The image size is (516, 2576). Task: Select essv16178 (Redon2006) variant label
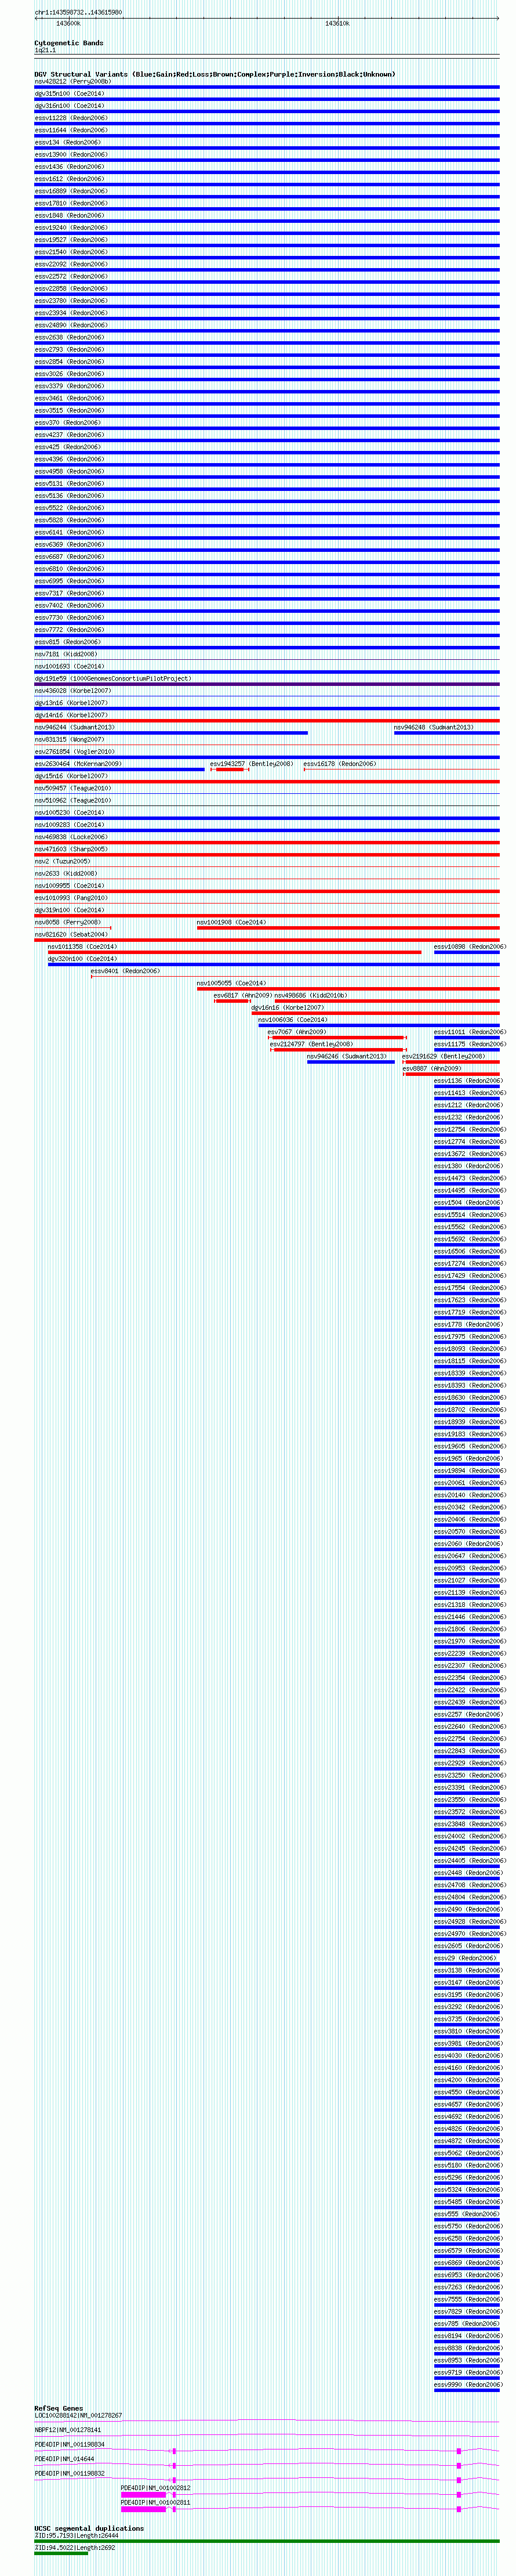pyautogui.click(x=340, y=764)
